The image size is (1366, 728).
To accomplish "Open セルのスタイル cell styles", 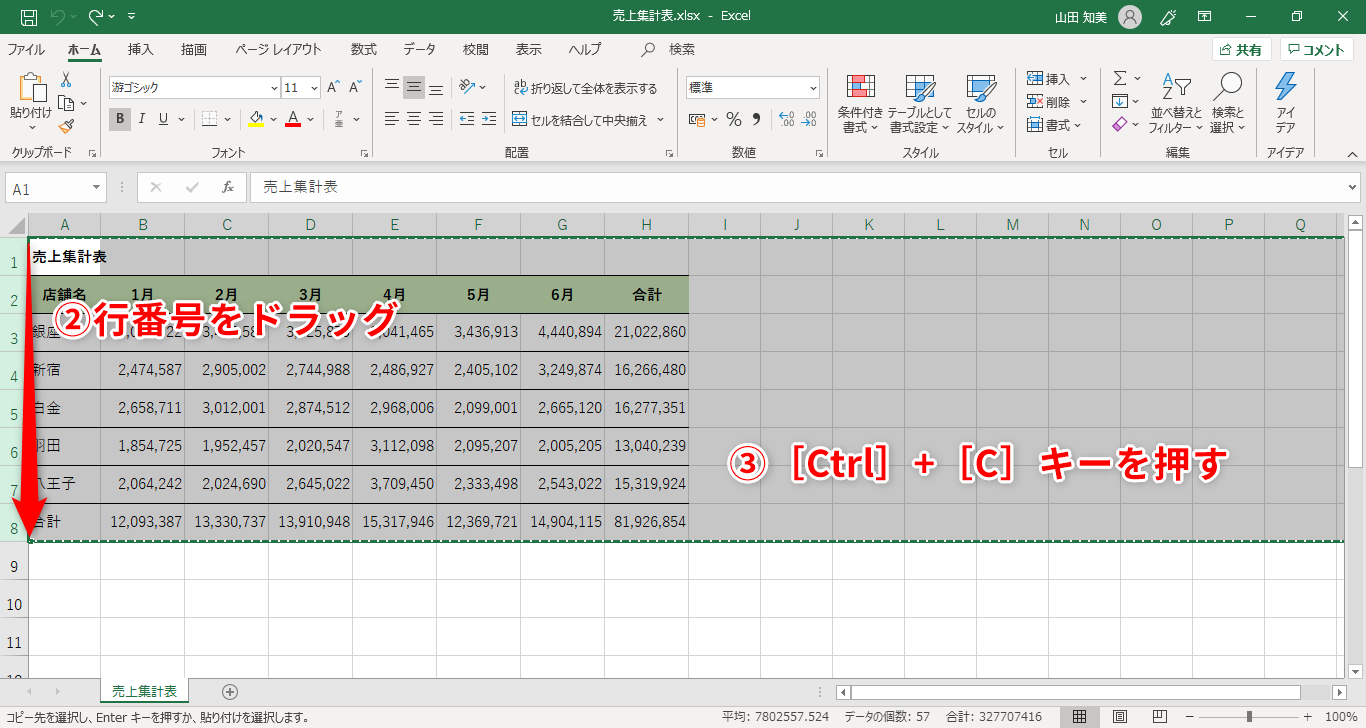I will pos(980,104).
